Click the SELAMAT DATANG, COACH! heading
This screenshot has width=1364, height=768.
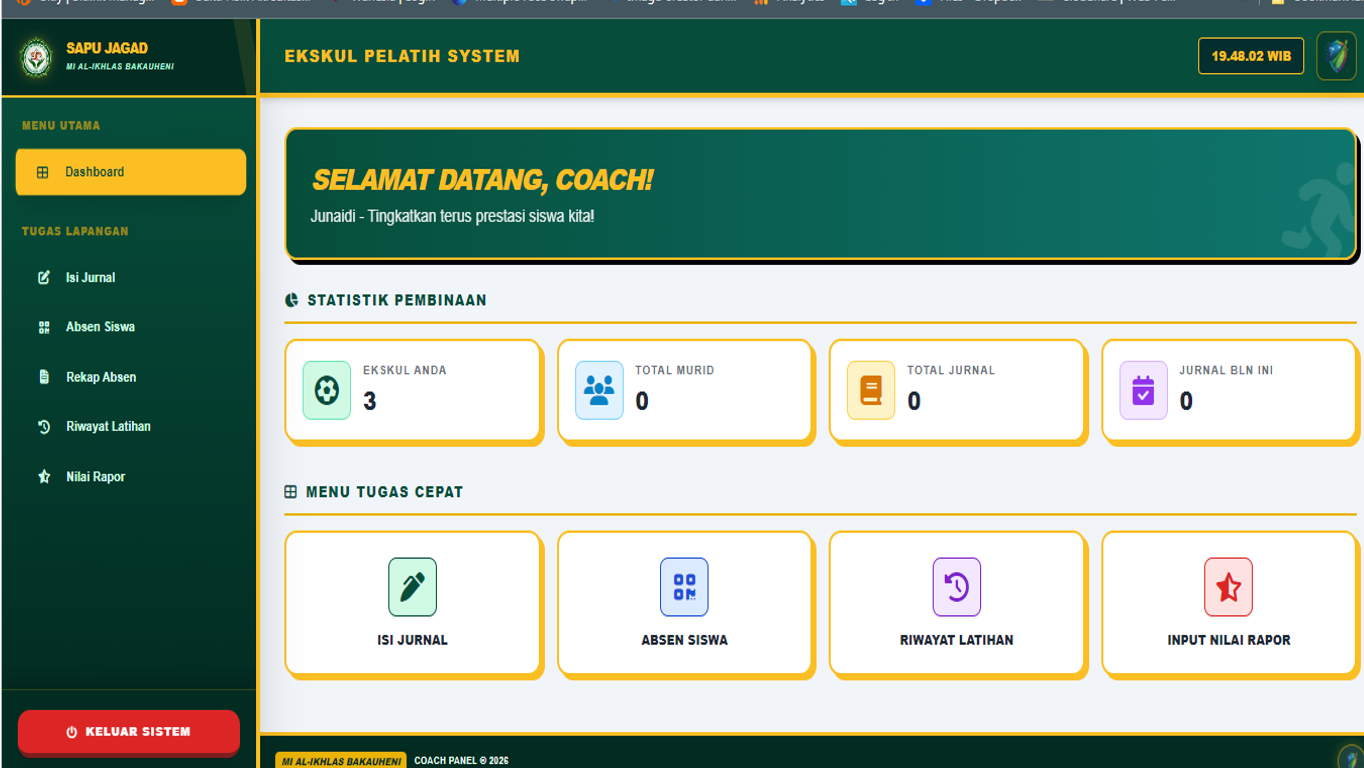click(x=482, y=180)
